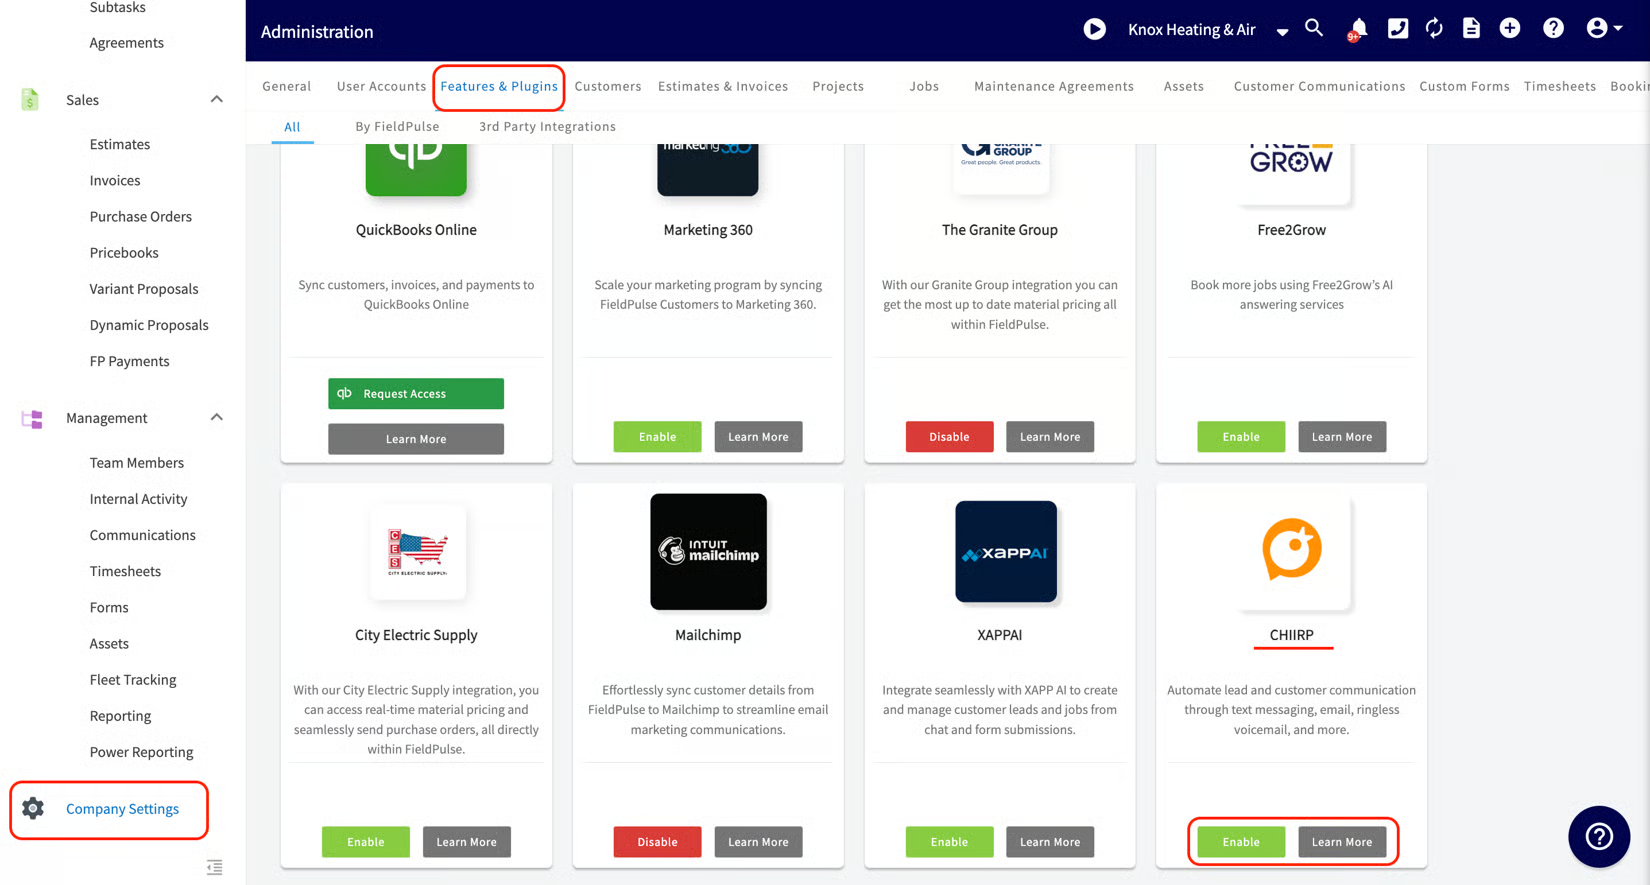Open the top bar help question mark

tap(1553, 28)
